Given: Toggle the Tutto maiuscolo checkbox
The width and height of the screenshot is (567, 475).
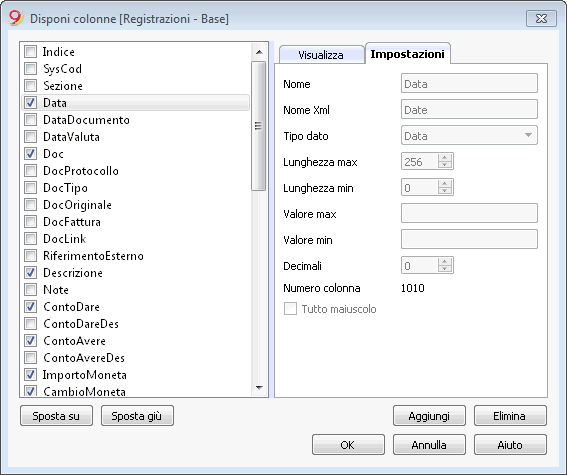Looking at the screenshot, I should pyautogui.click(x=290, y=309).
